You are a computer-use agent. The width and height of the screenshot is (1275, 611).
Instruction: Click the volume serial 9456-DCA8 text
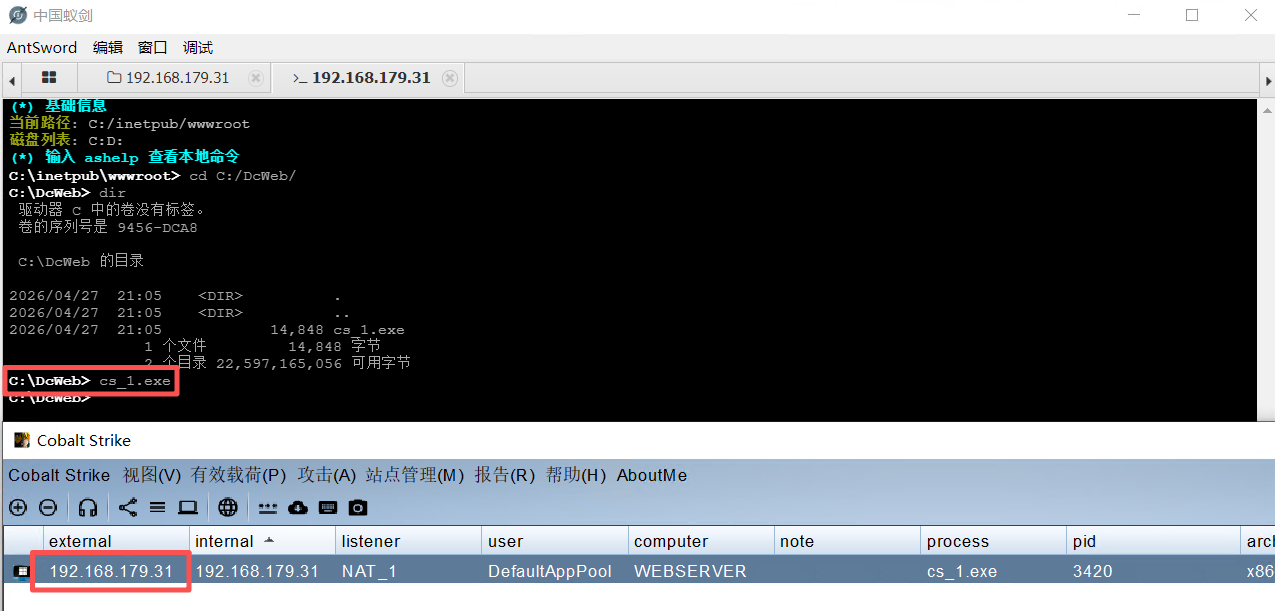click(156, 227)
